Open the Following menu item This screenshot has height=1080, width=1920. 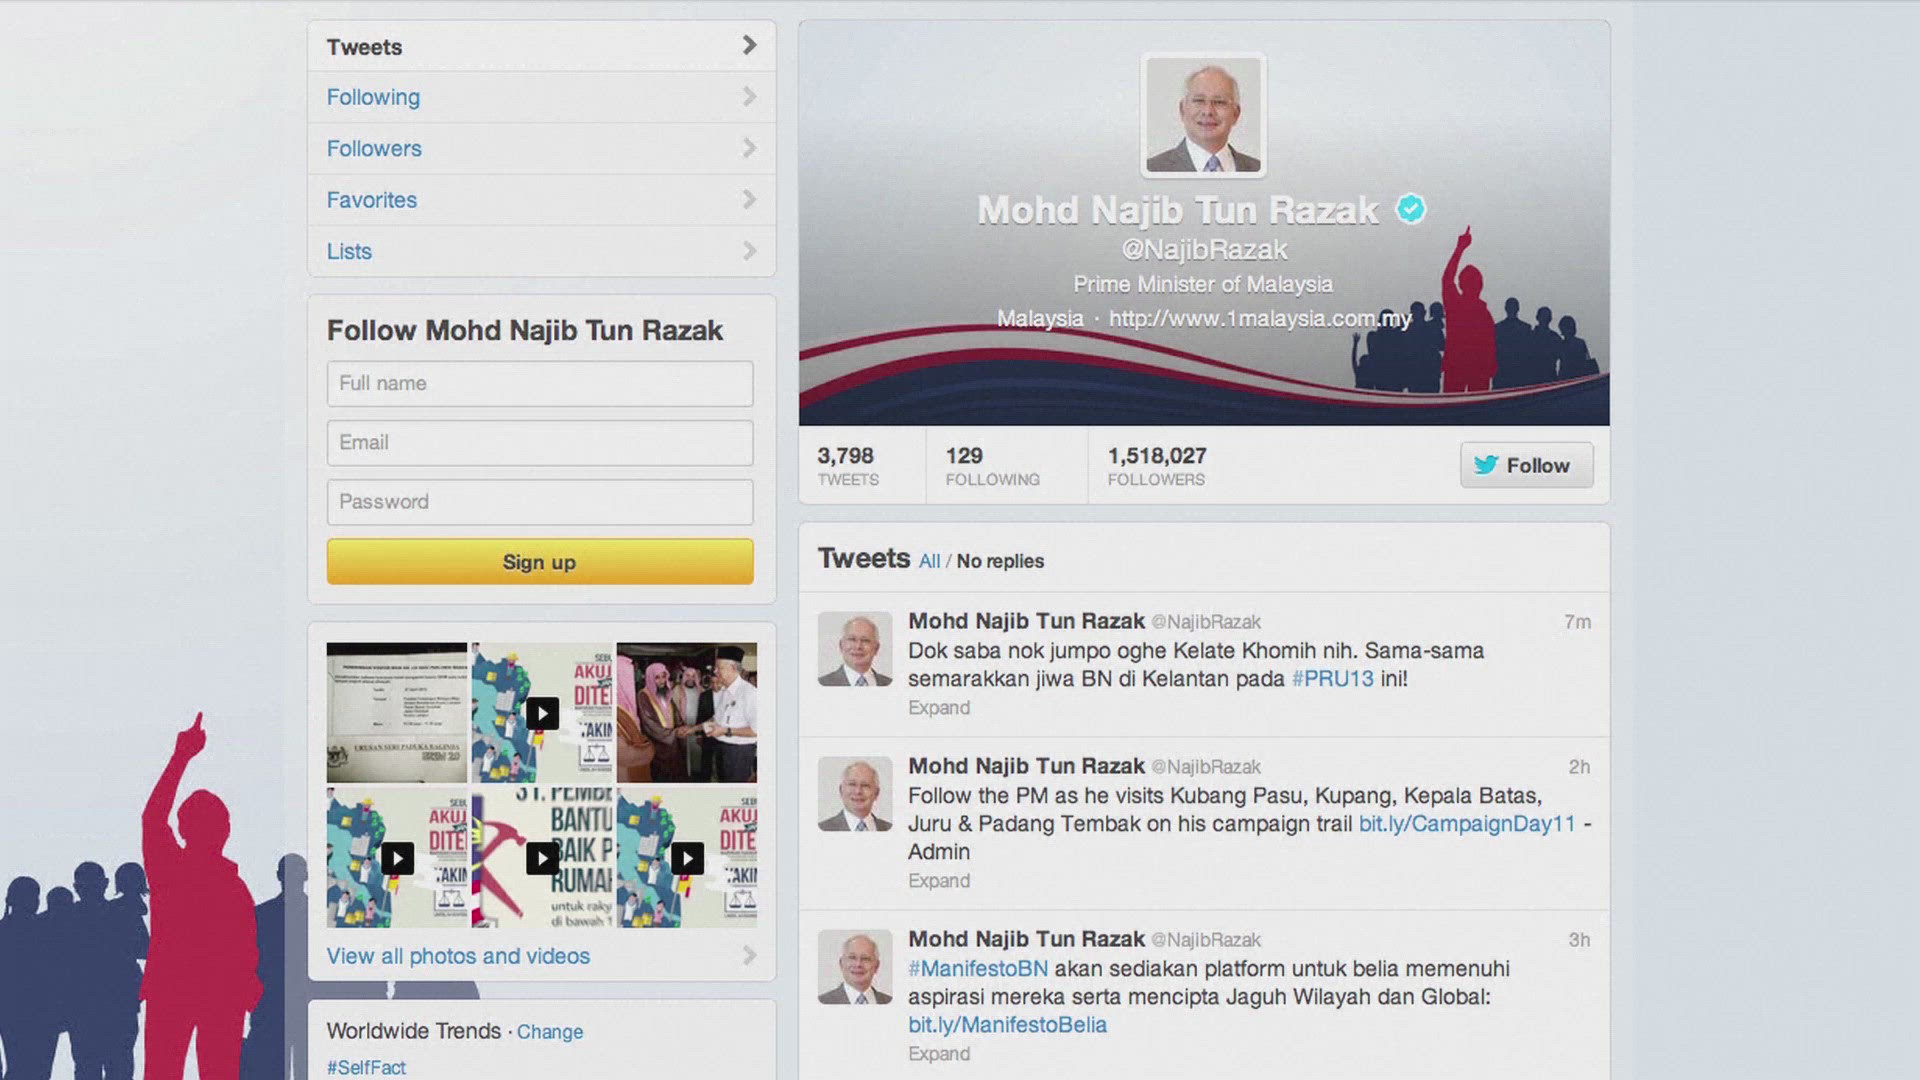click(373, 97)
